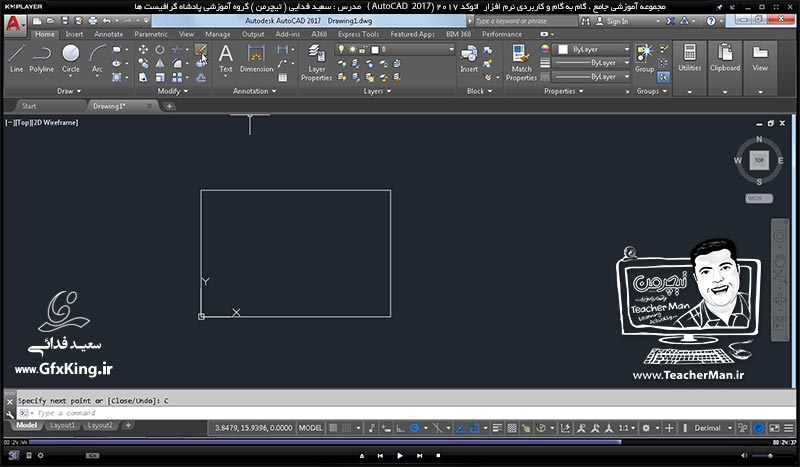Click the WCS coordinate system button

[759, 198]
